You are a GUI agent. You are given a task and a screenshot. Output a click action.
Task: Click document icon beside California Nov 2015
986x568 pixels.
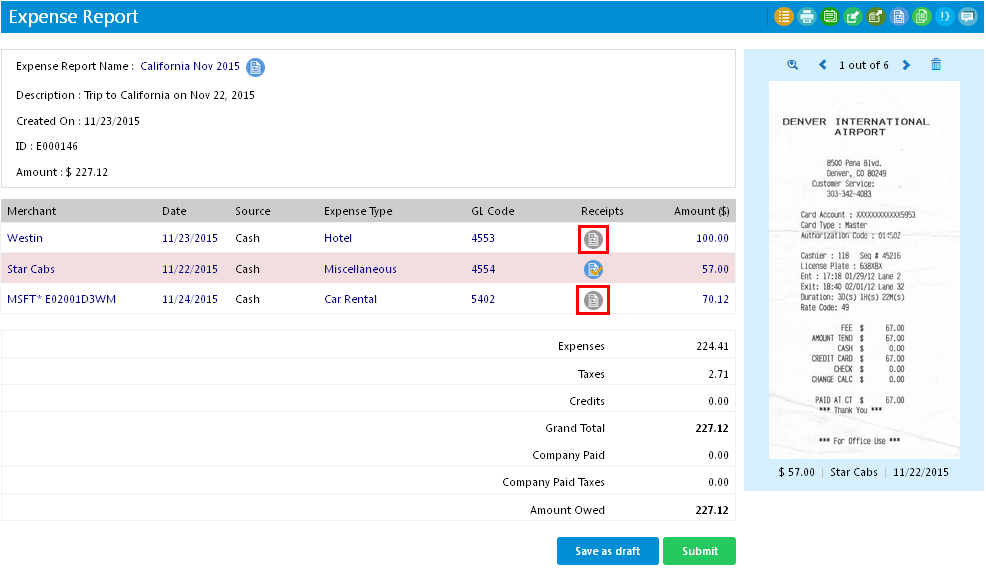(256, 67)
